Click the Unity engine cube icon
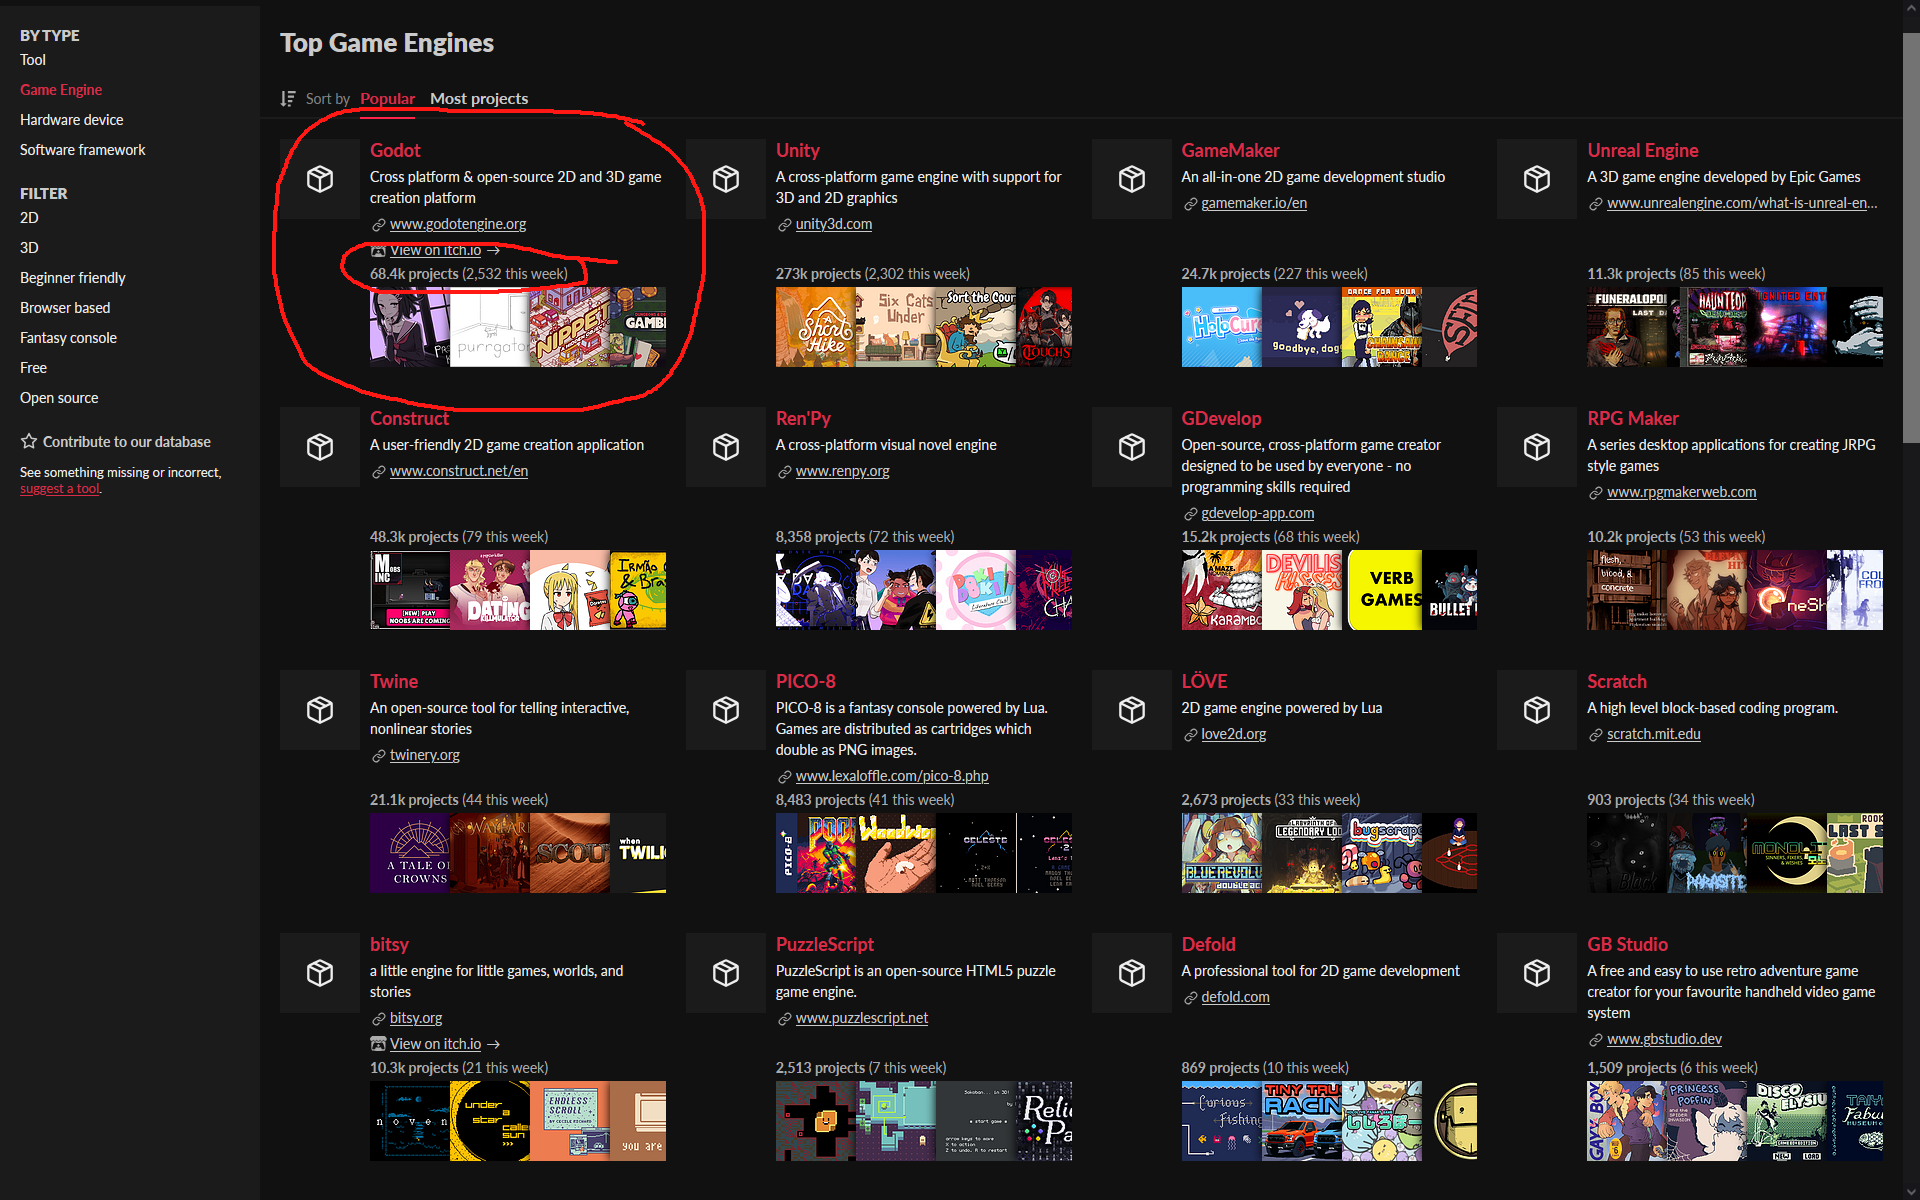 (726, 179)
